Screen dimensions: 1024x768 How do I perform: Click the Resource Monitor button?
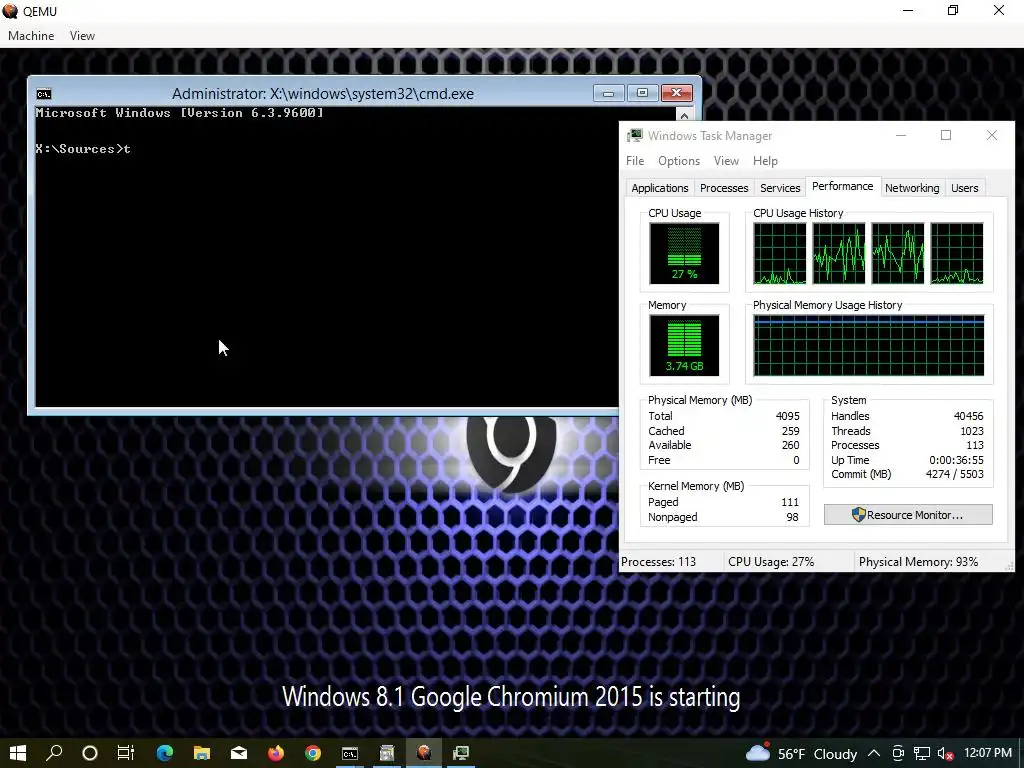point(908,515)
